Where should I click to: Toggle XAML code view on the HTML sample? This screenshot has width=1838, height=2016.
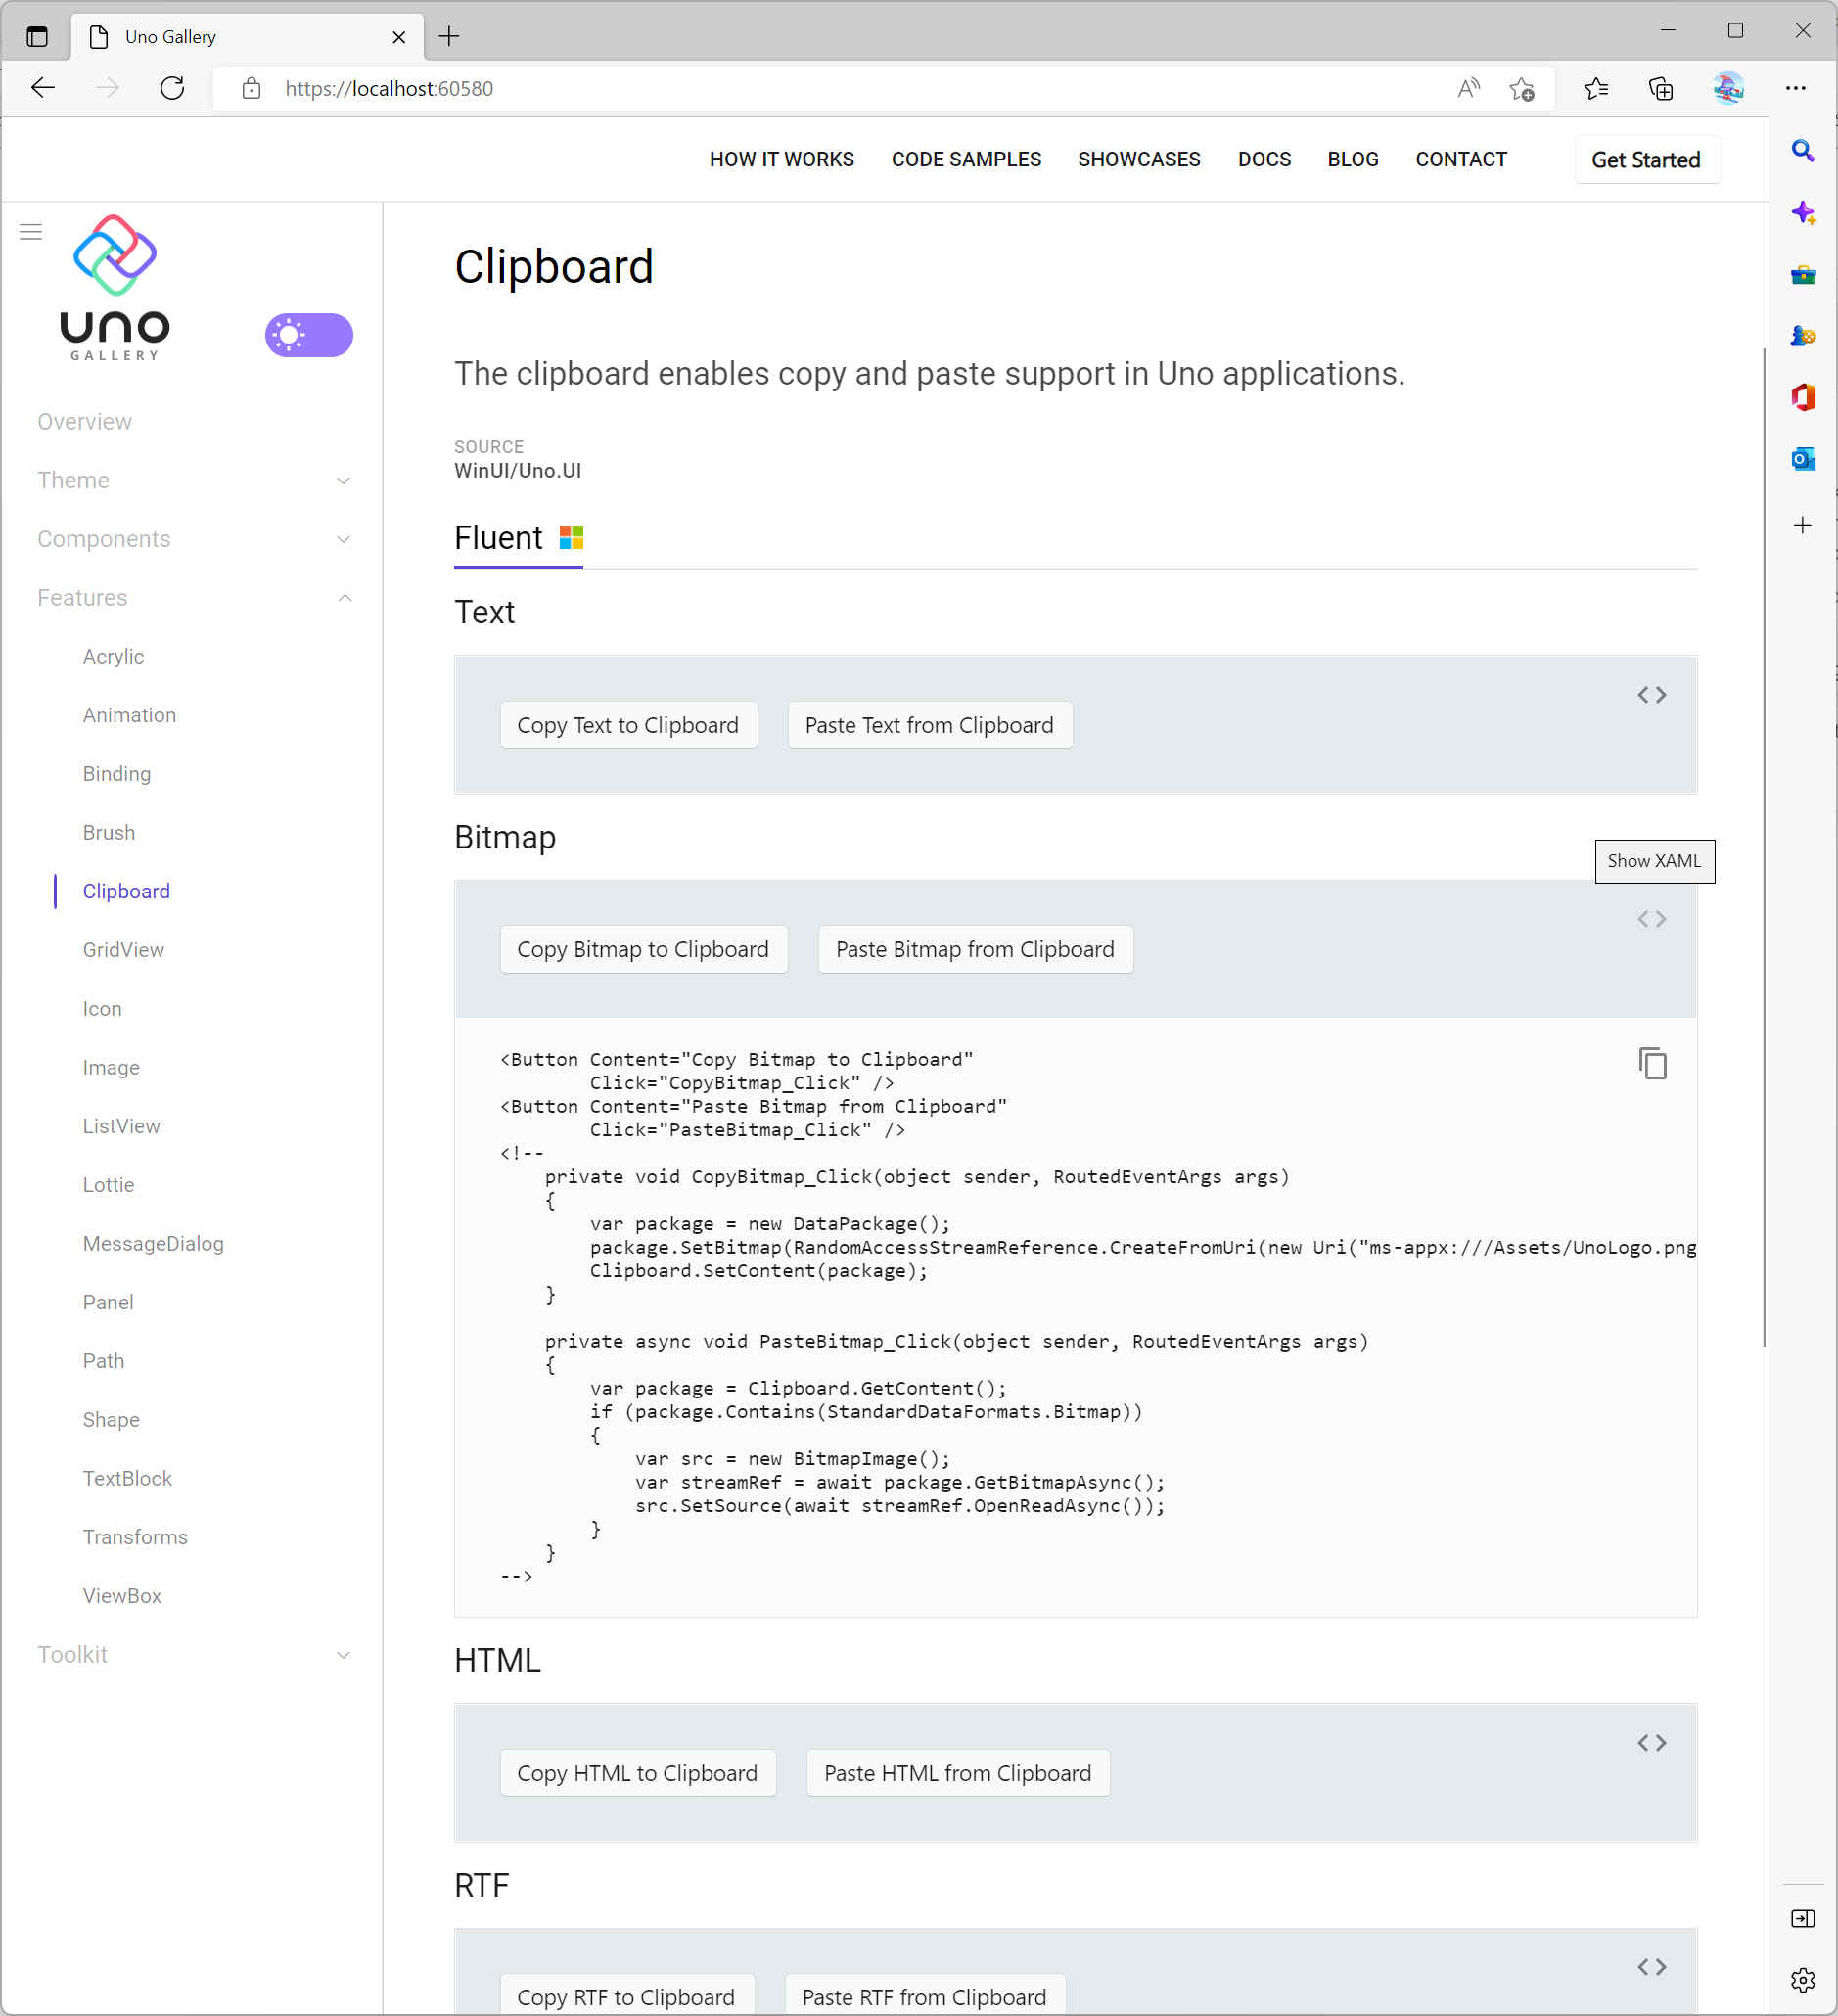coord(1652,1742)
